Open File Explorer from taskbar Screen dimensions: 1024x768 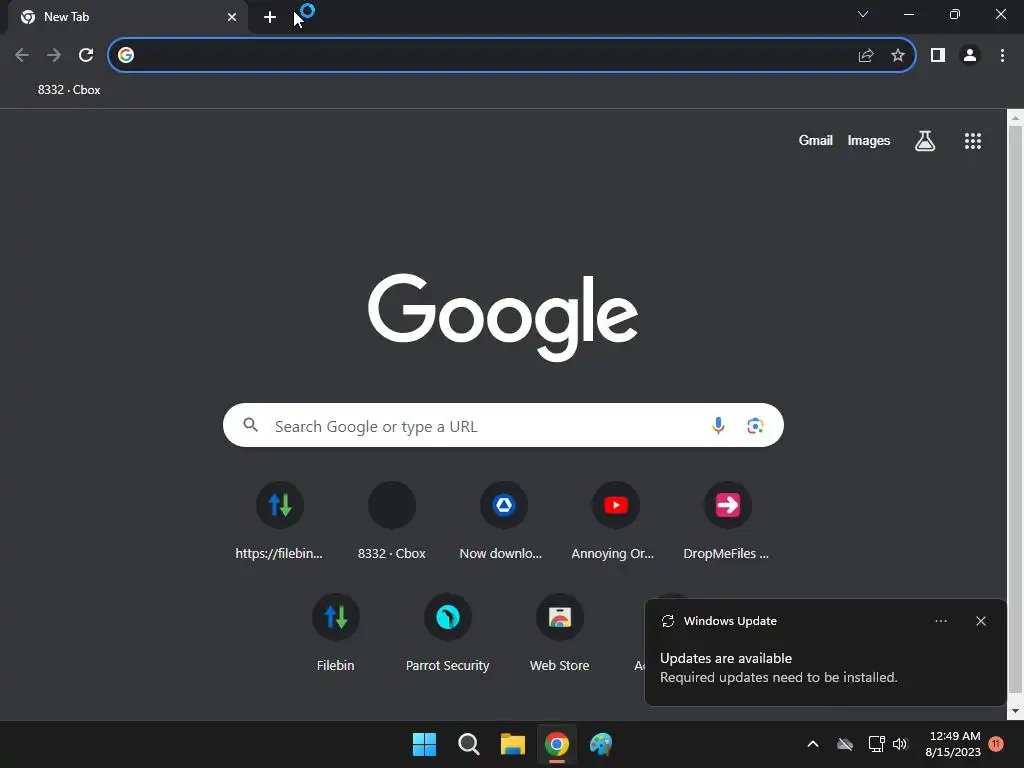point(513,744)
